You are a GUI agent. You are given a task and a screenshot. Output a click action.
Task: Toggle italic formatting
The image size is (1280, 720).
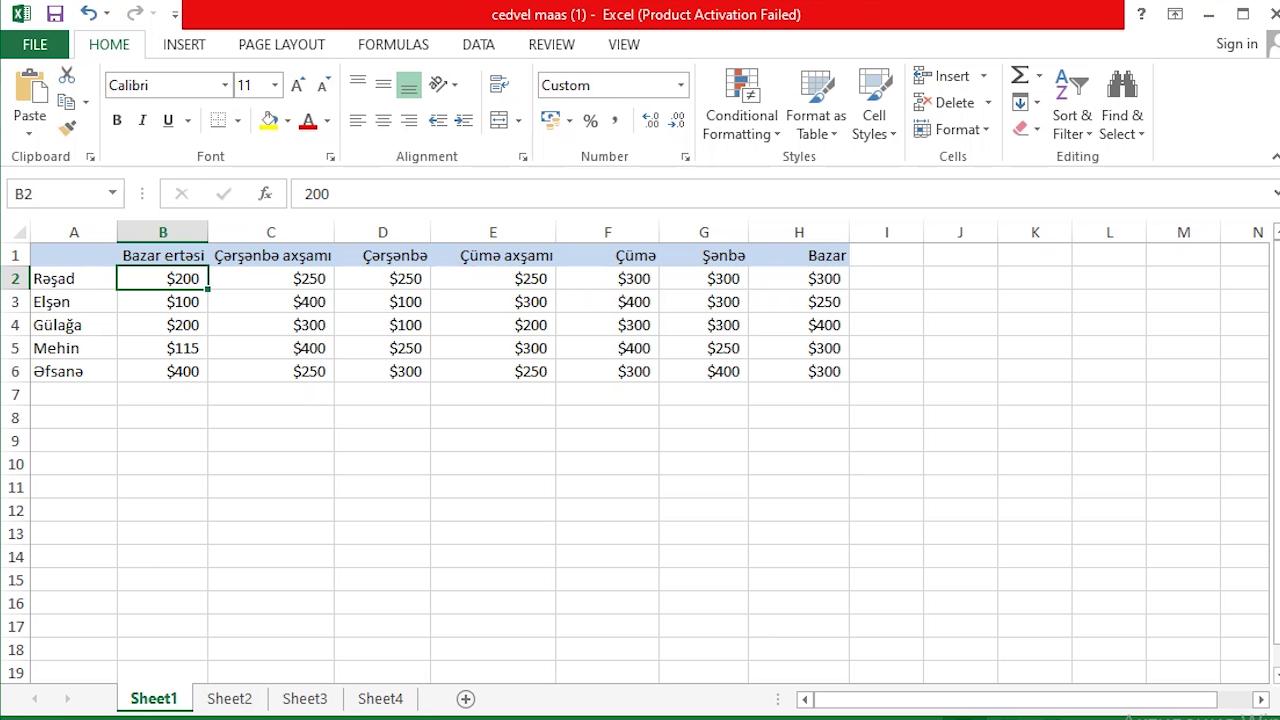(142, 120)
